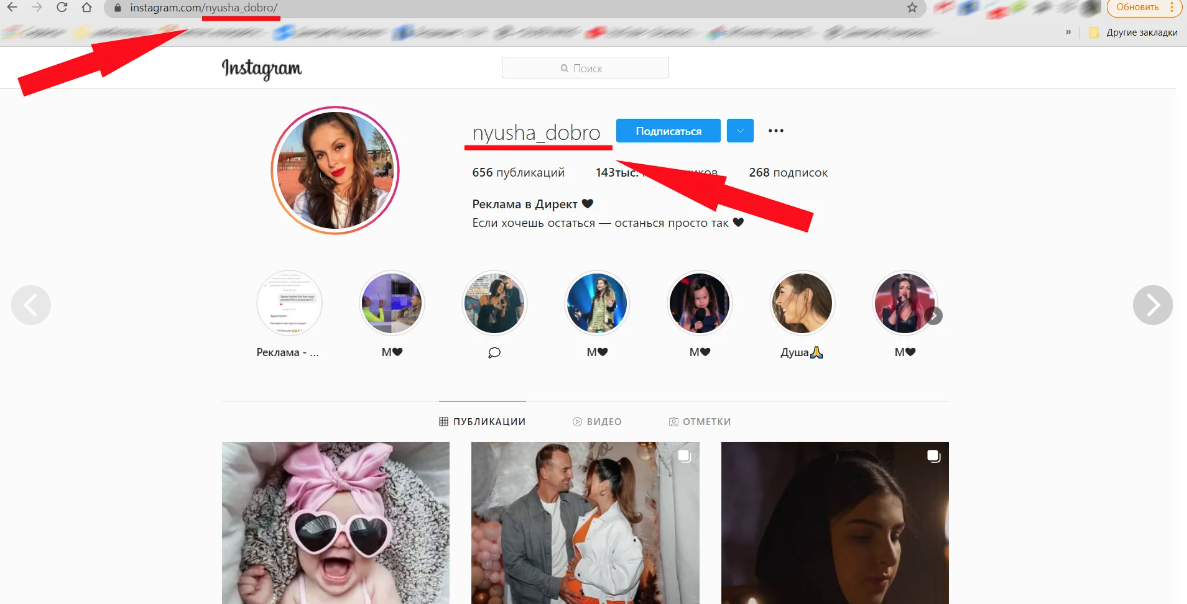1187x604 pixels.
Task: Open the speech bubble story highlight
Action: (x=494, y=304)
